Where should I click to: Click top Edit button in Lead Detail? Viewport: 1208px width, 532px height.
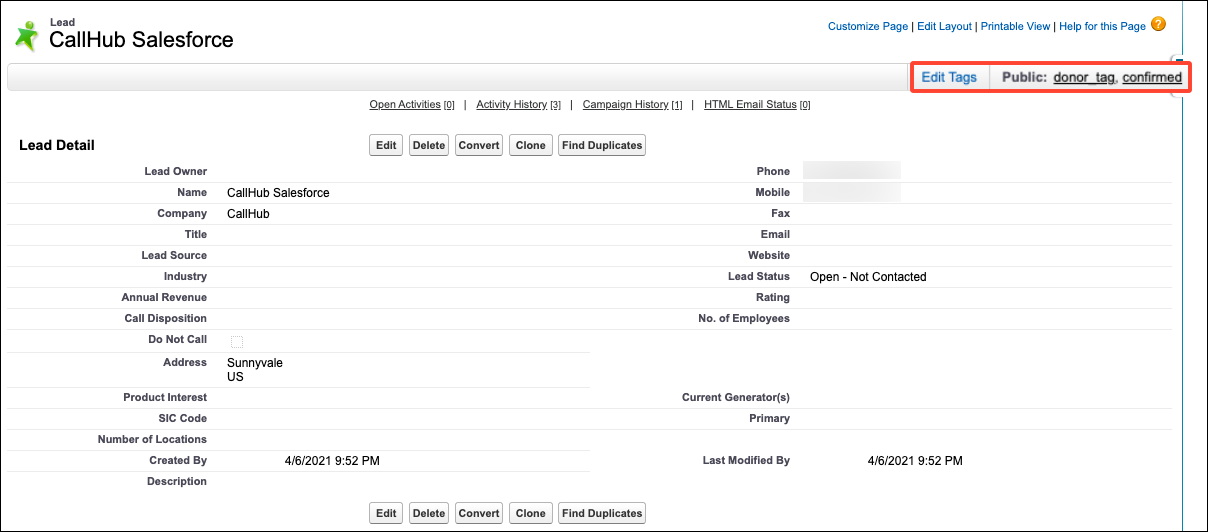pyautogui.click(x=386, y=145)
